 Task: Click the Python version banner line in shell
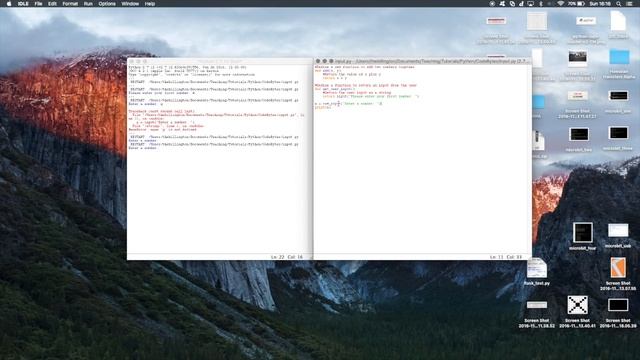pos(187,67)
